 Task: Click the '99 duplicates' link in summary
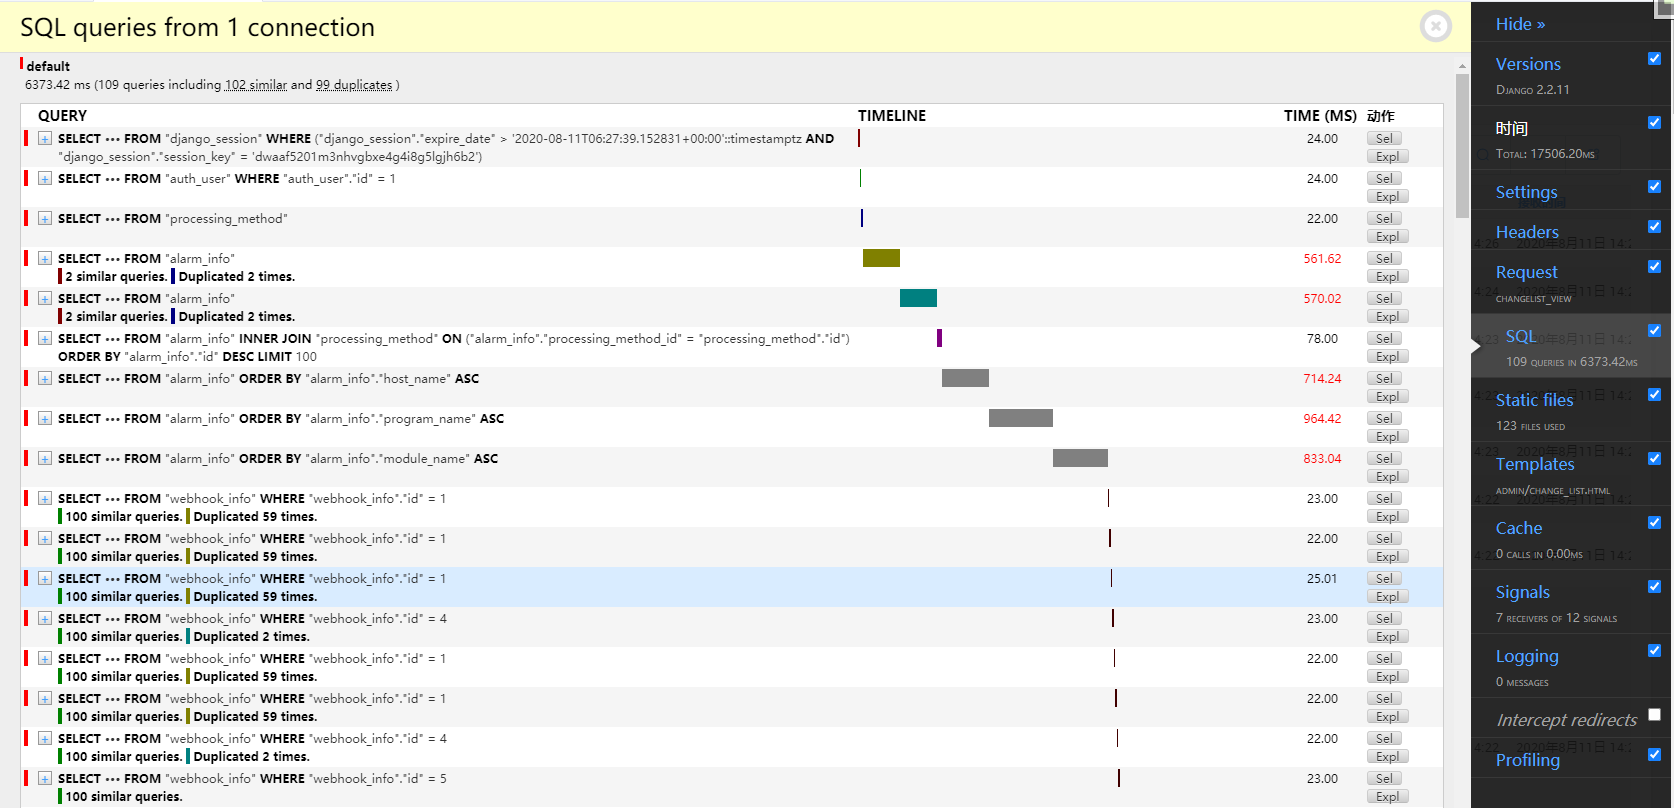(x=354, y=85)
